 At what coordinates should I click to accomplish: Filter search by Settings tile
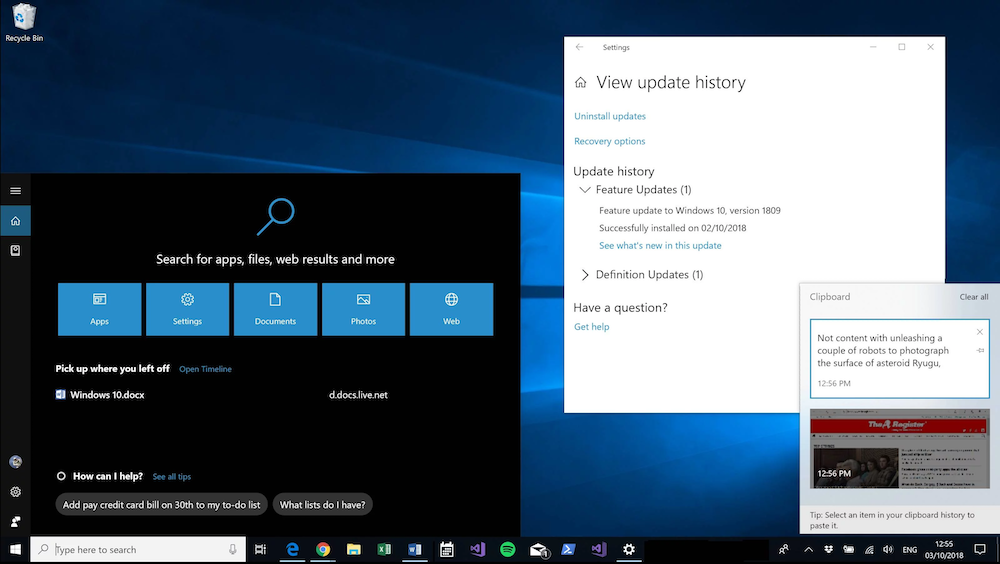click(x=188, y=309)
